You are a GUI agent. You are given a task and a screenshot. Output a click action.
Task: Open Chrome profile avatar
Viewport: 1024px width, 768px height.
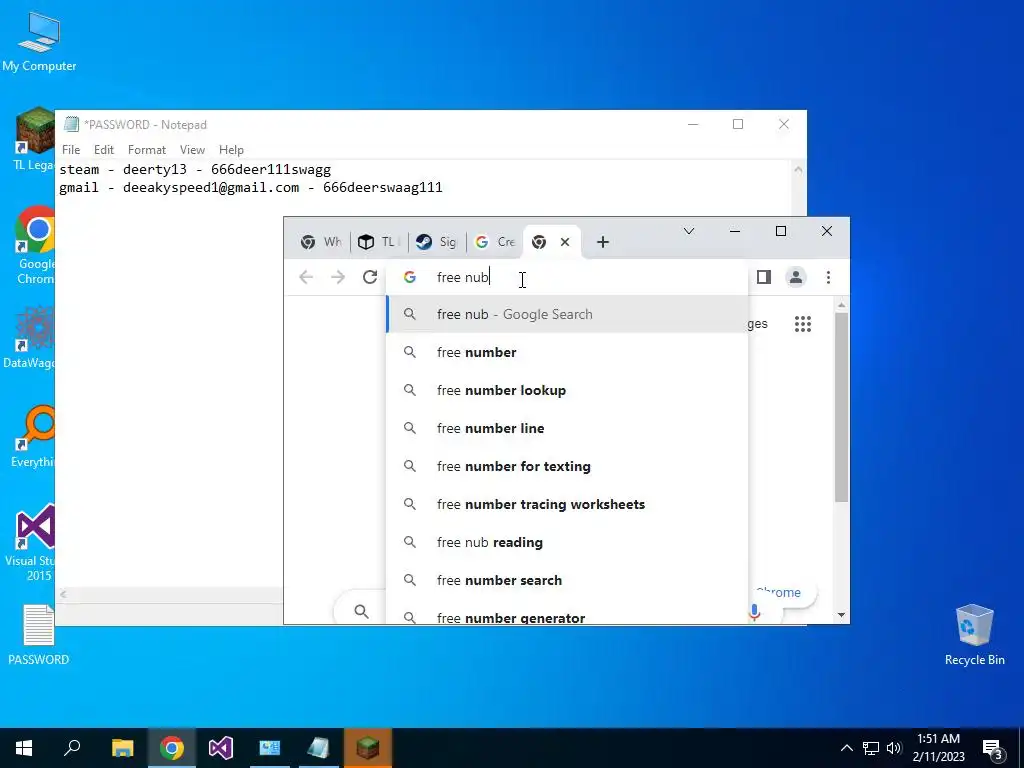click(x=795, y=278)
